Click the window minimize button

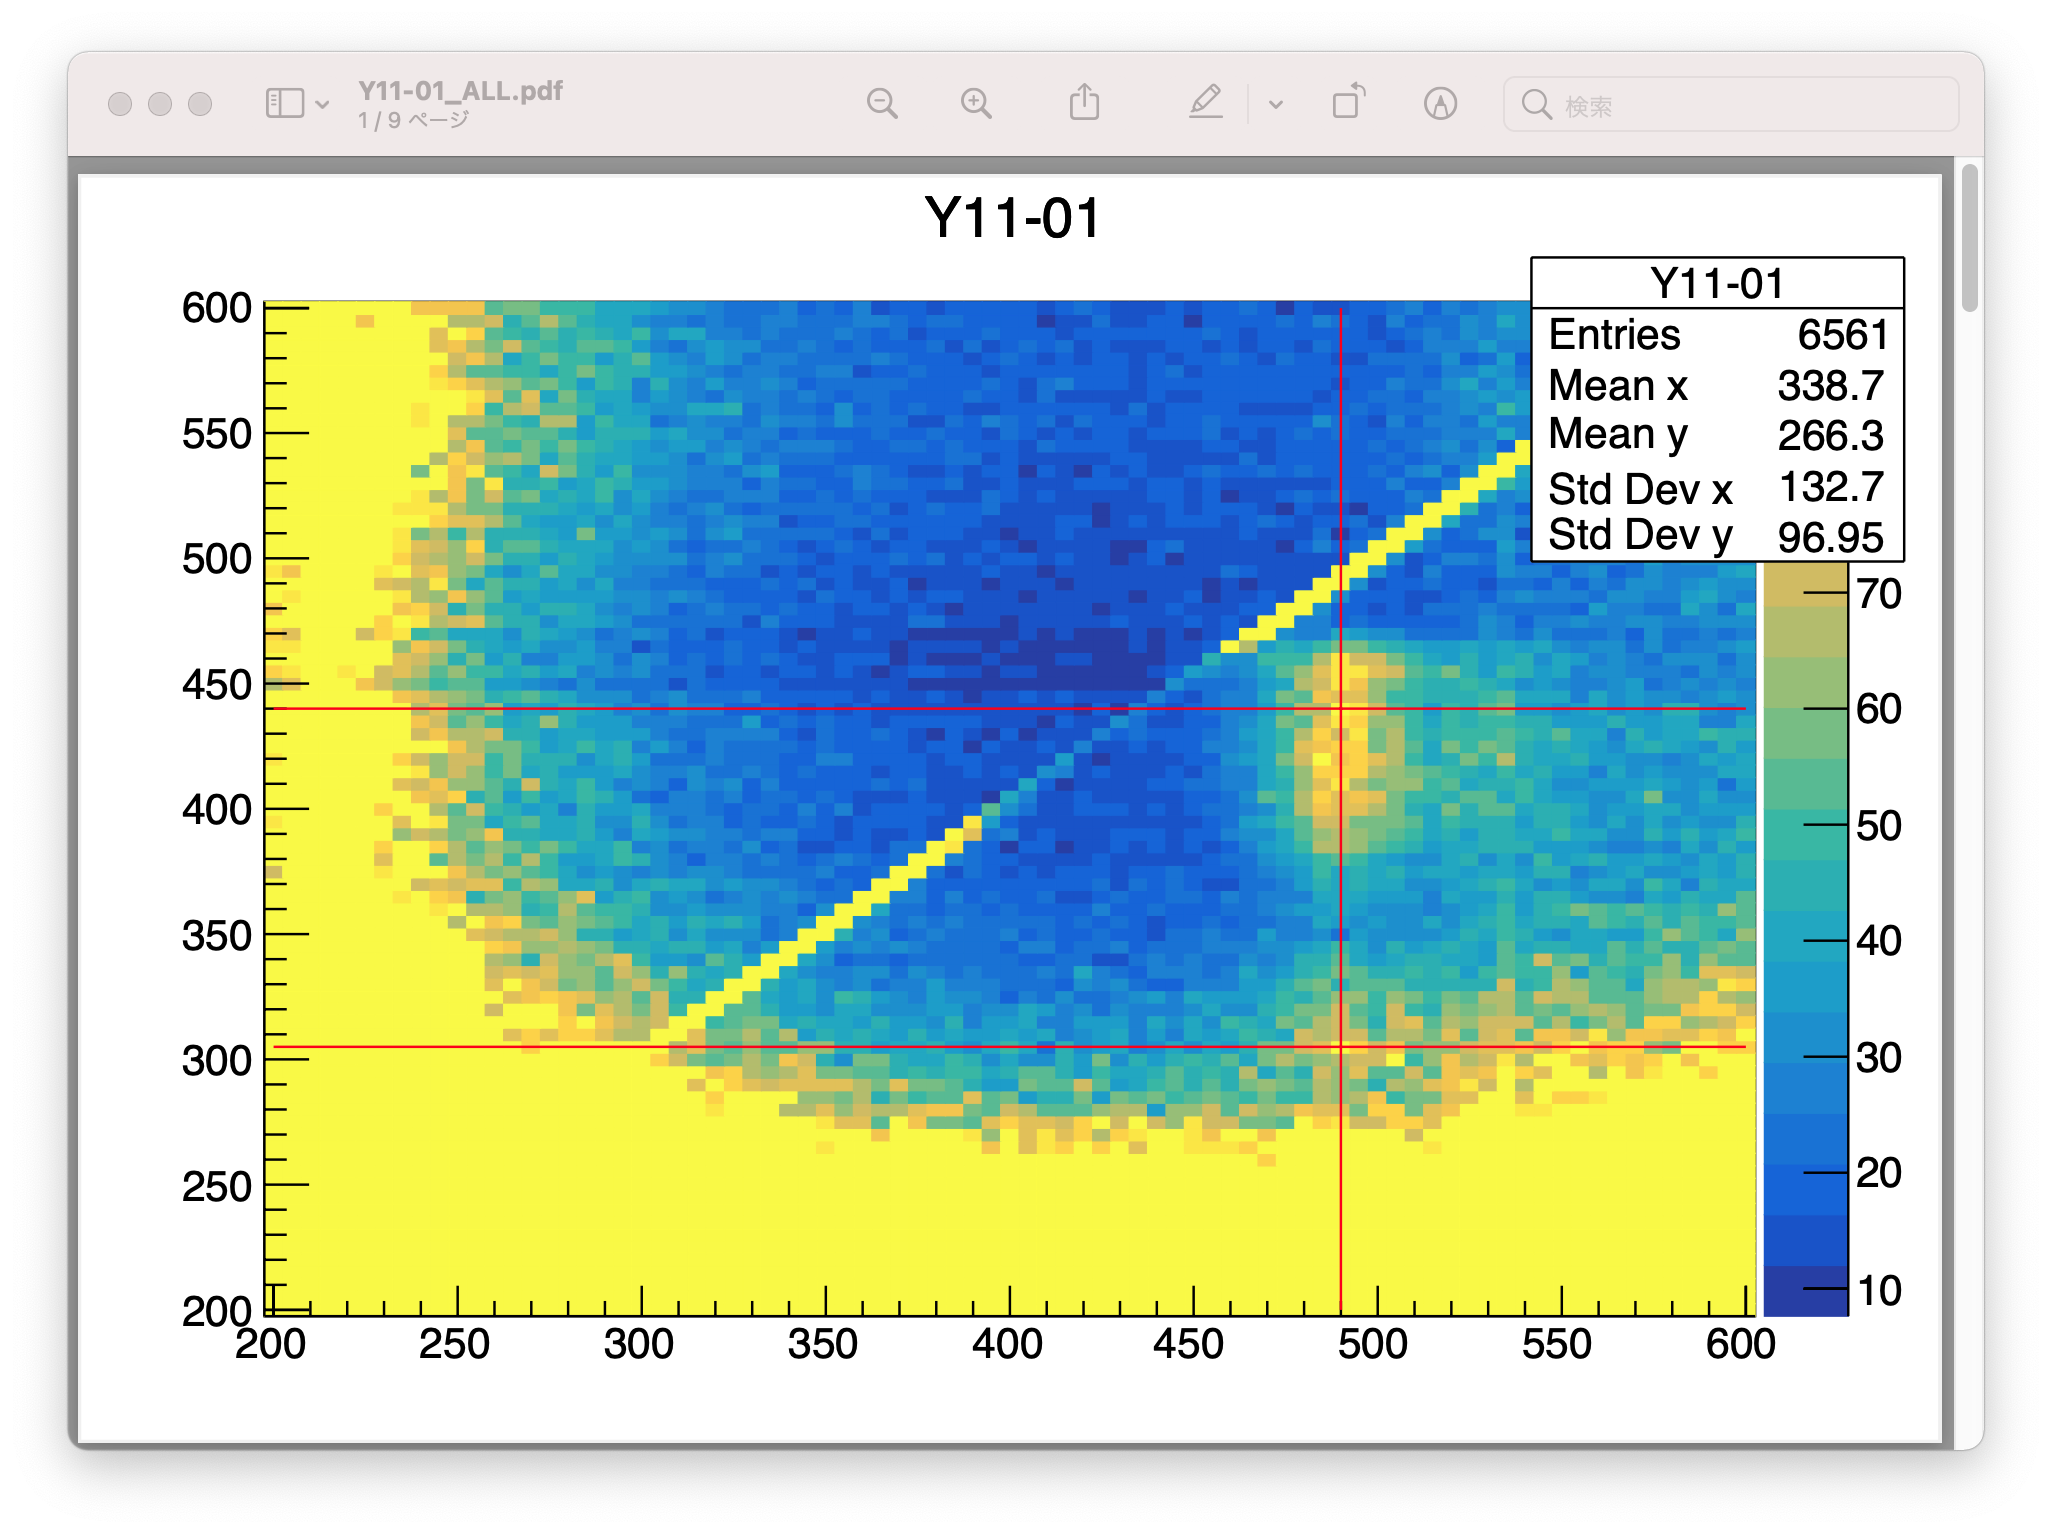pyautogui.click(x=160, y=104)
